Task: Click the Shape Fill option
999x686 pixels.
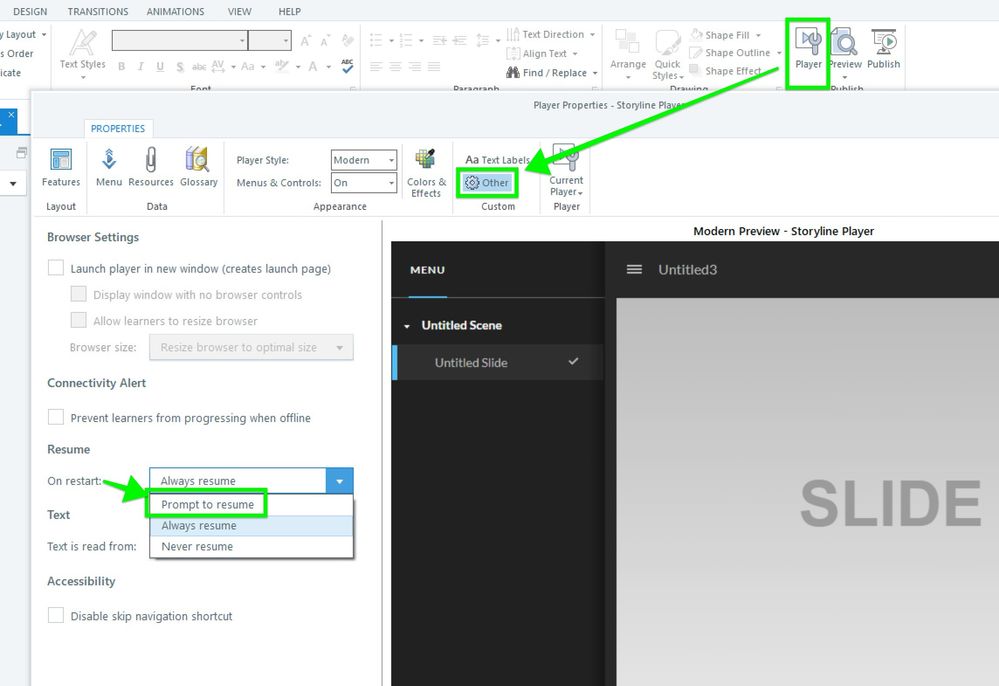Action: 721,35
